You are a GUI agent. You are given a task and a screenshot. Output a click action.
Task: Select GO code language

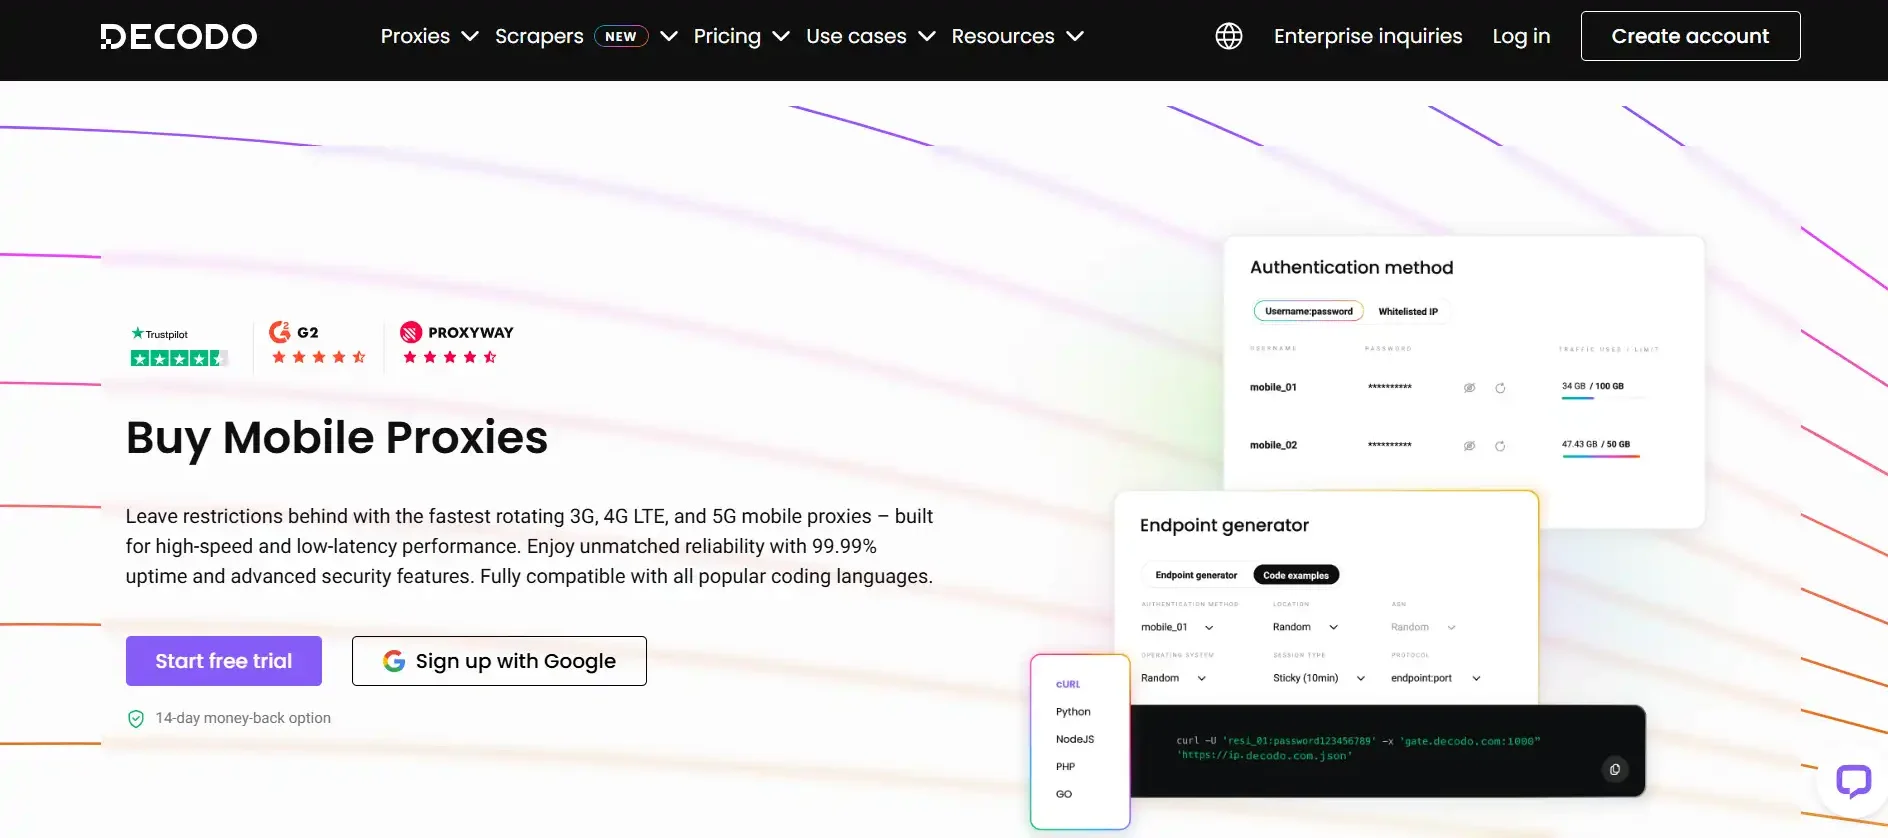pyautogui.click(x=1064, y=794)
